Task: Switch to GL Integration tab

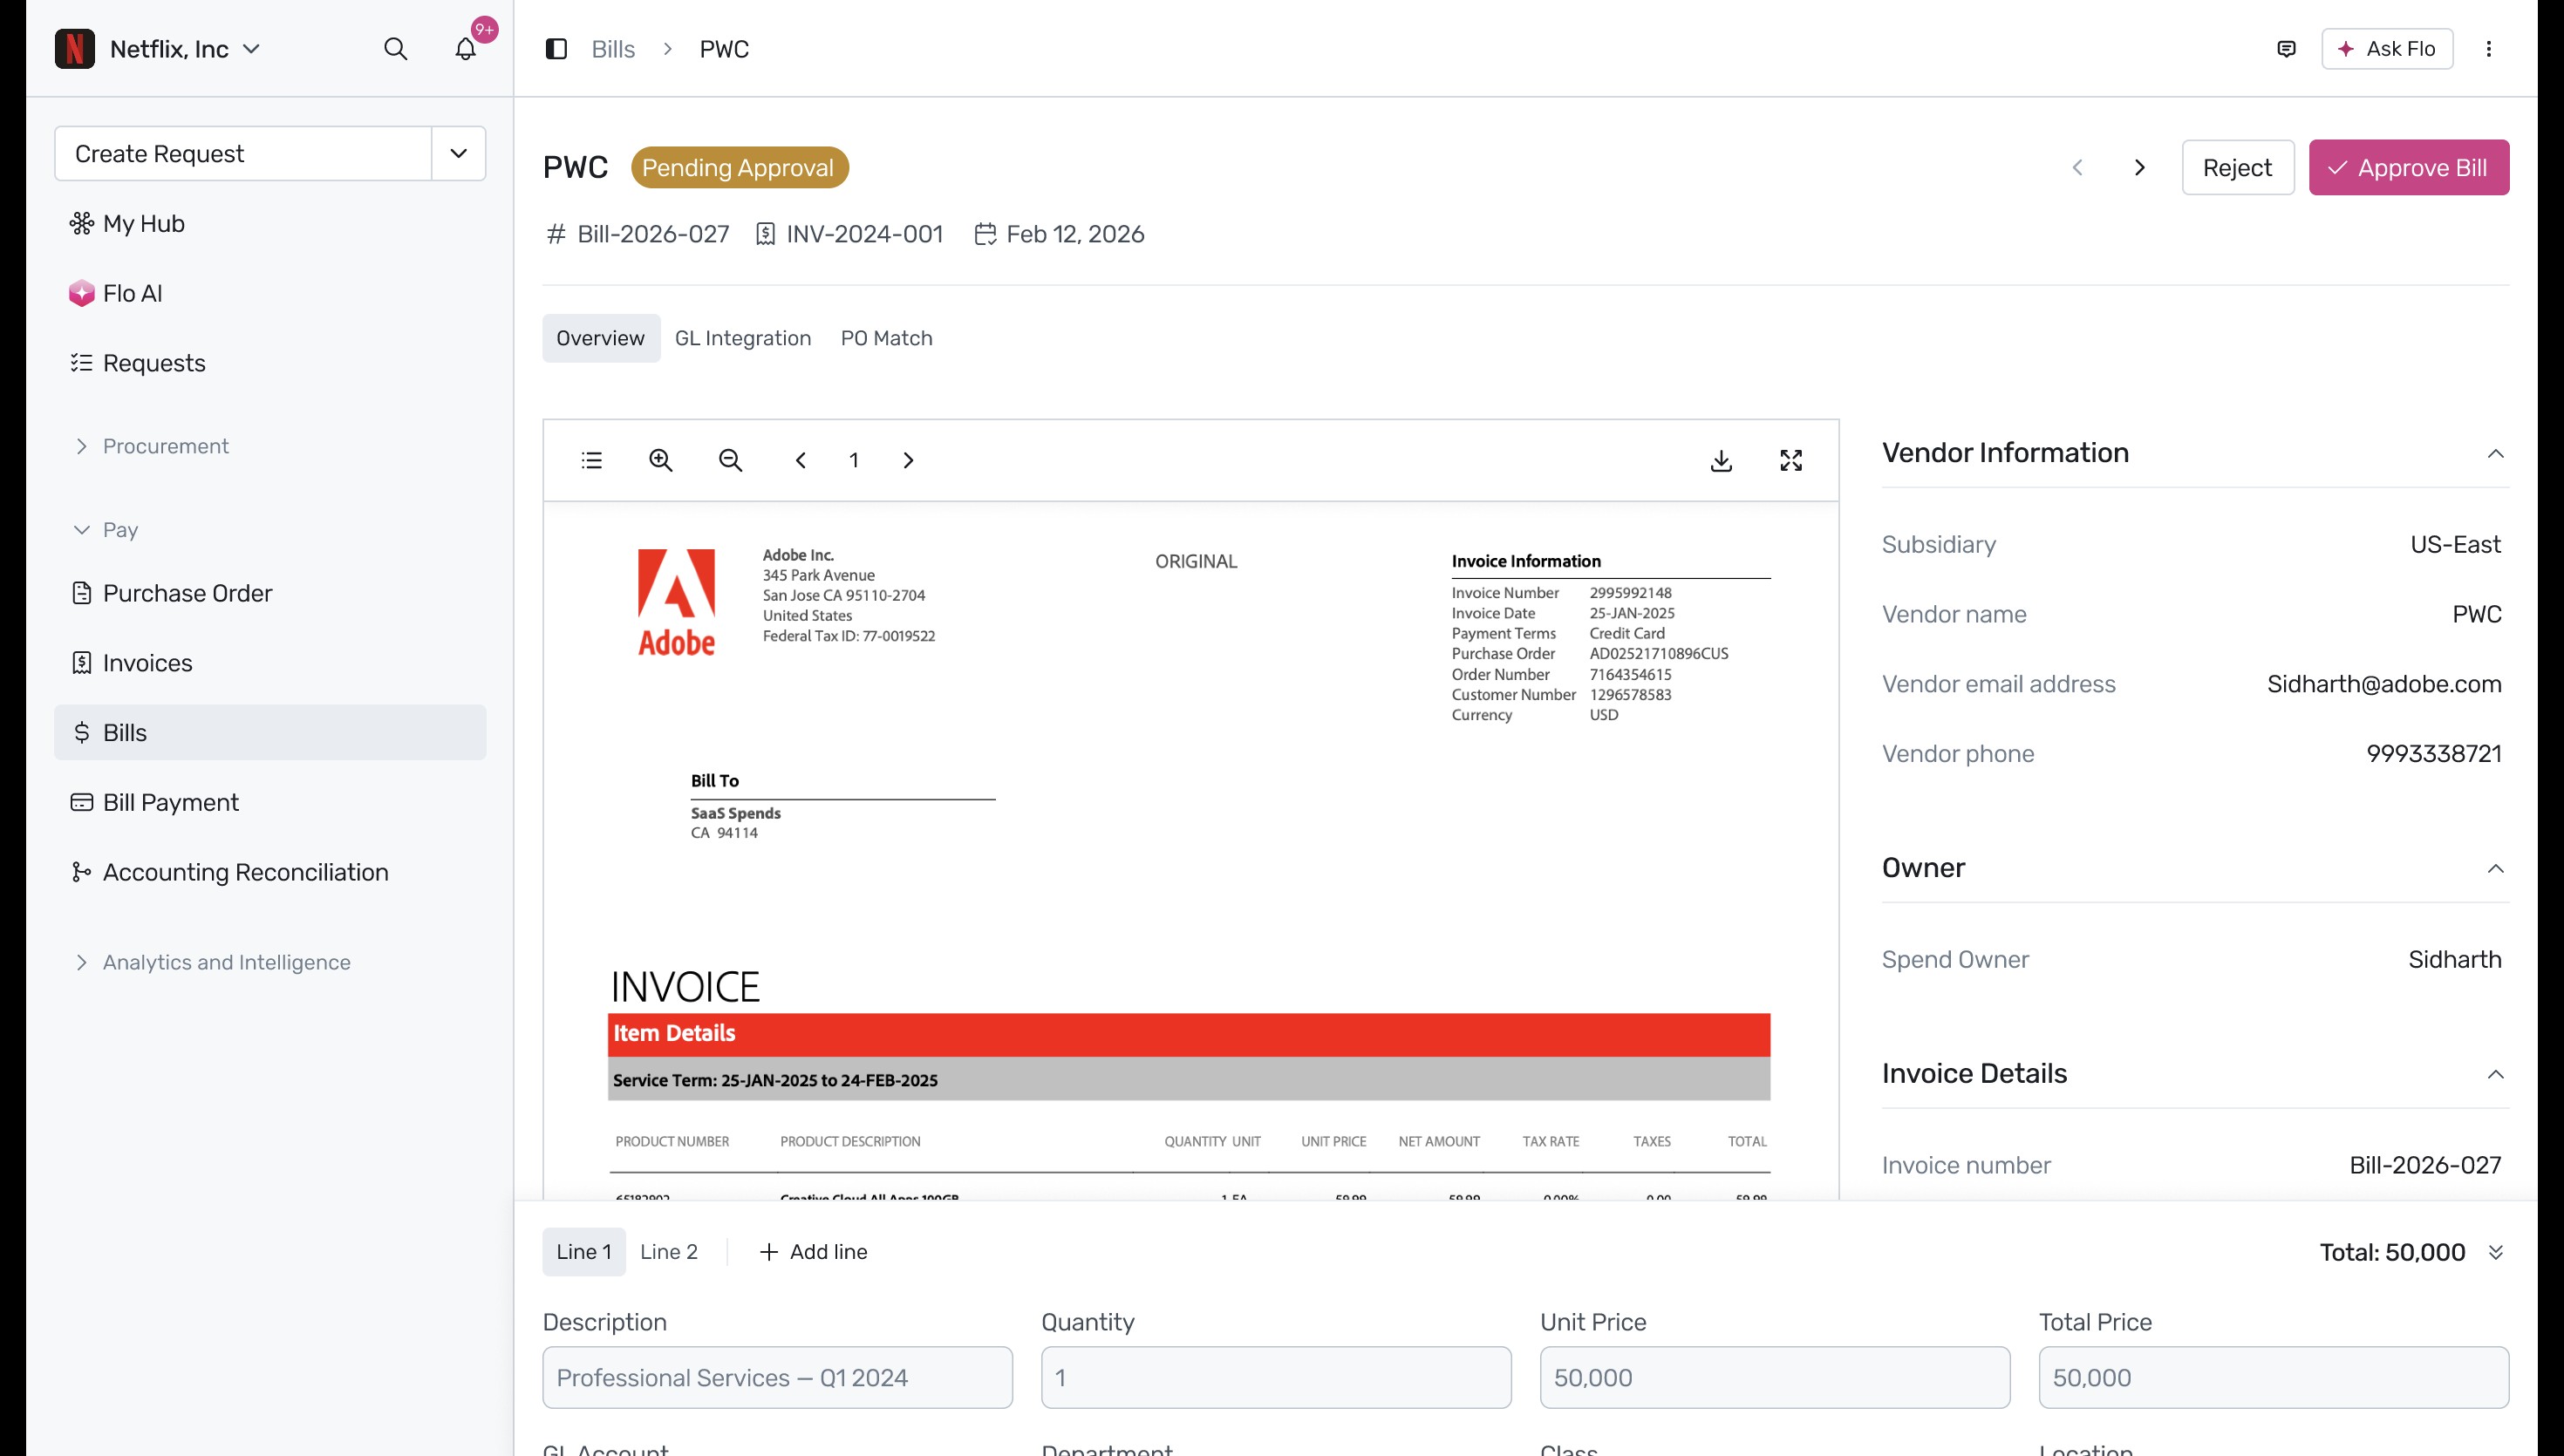Action: pyautogui.click(x=743, y=338)
